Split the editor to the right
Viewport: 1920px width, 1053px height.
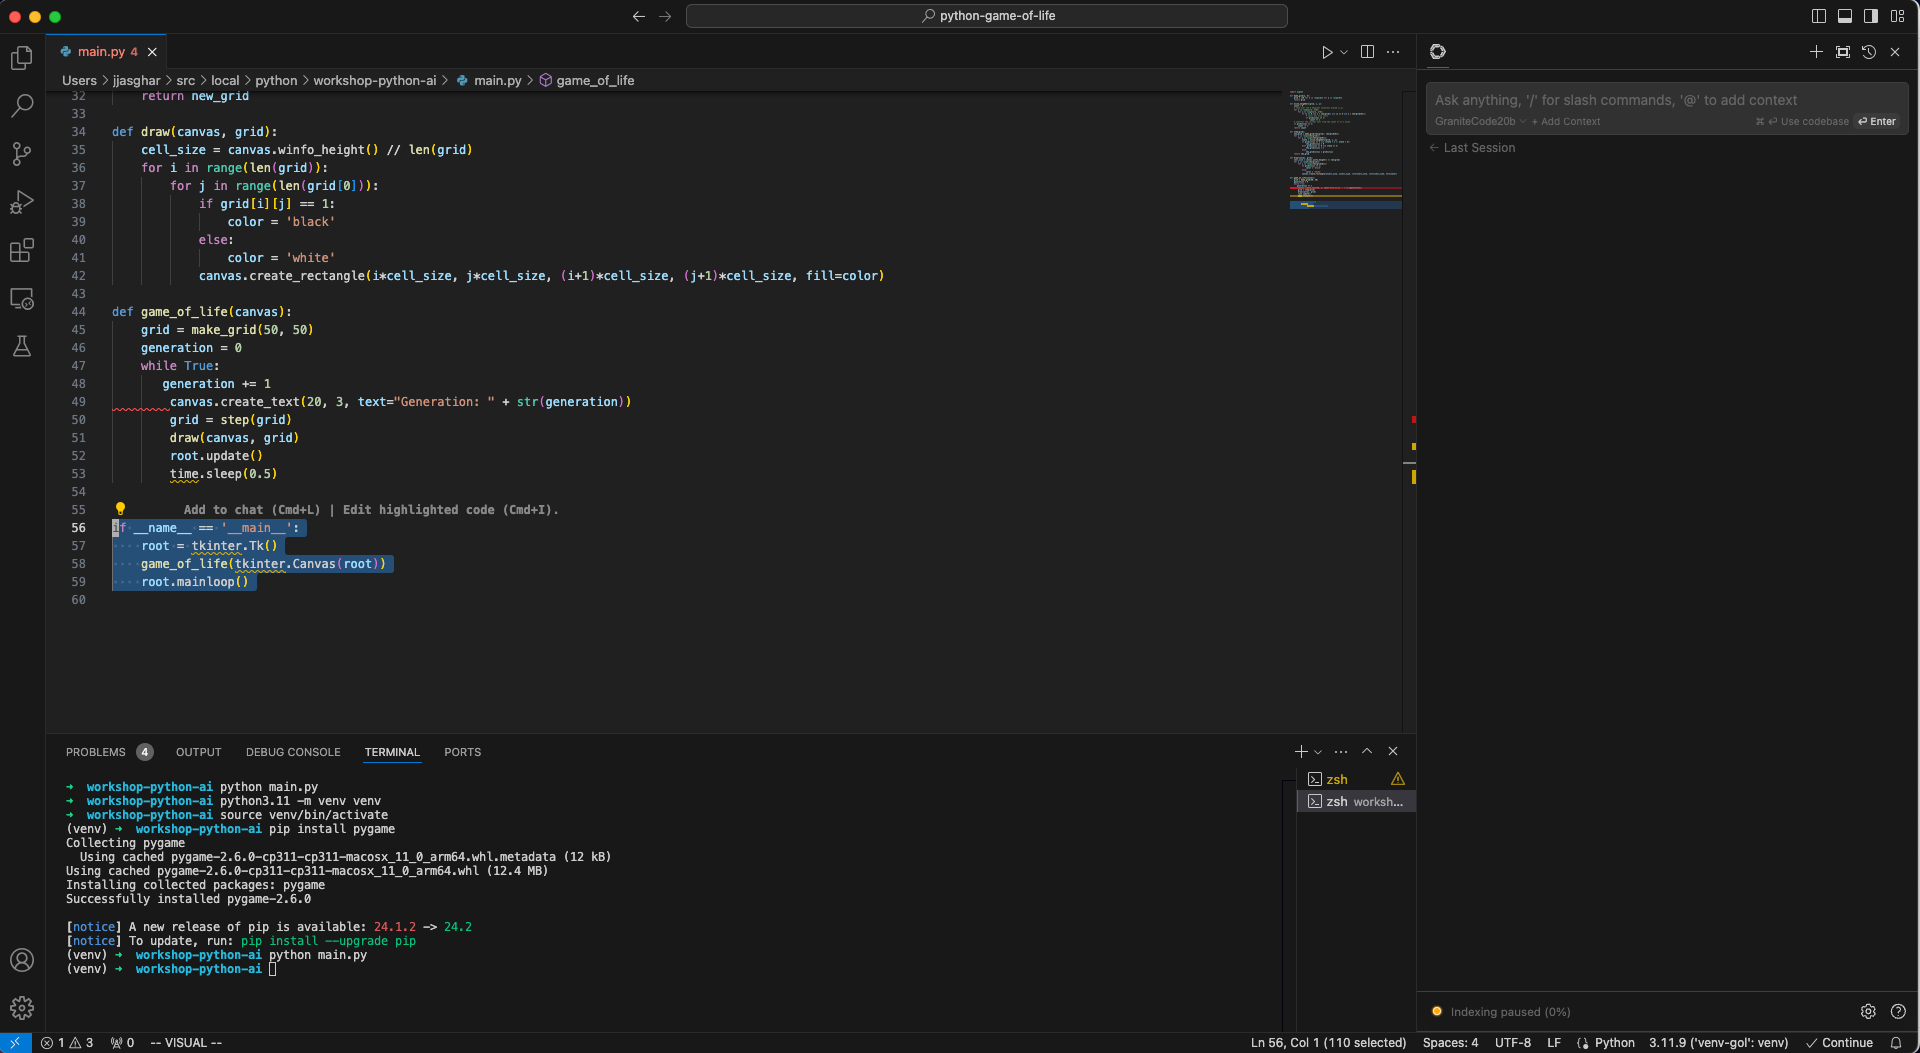coord(1367,52)
